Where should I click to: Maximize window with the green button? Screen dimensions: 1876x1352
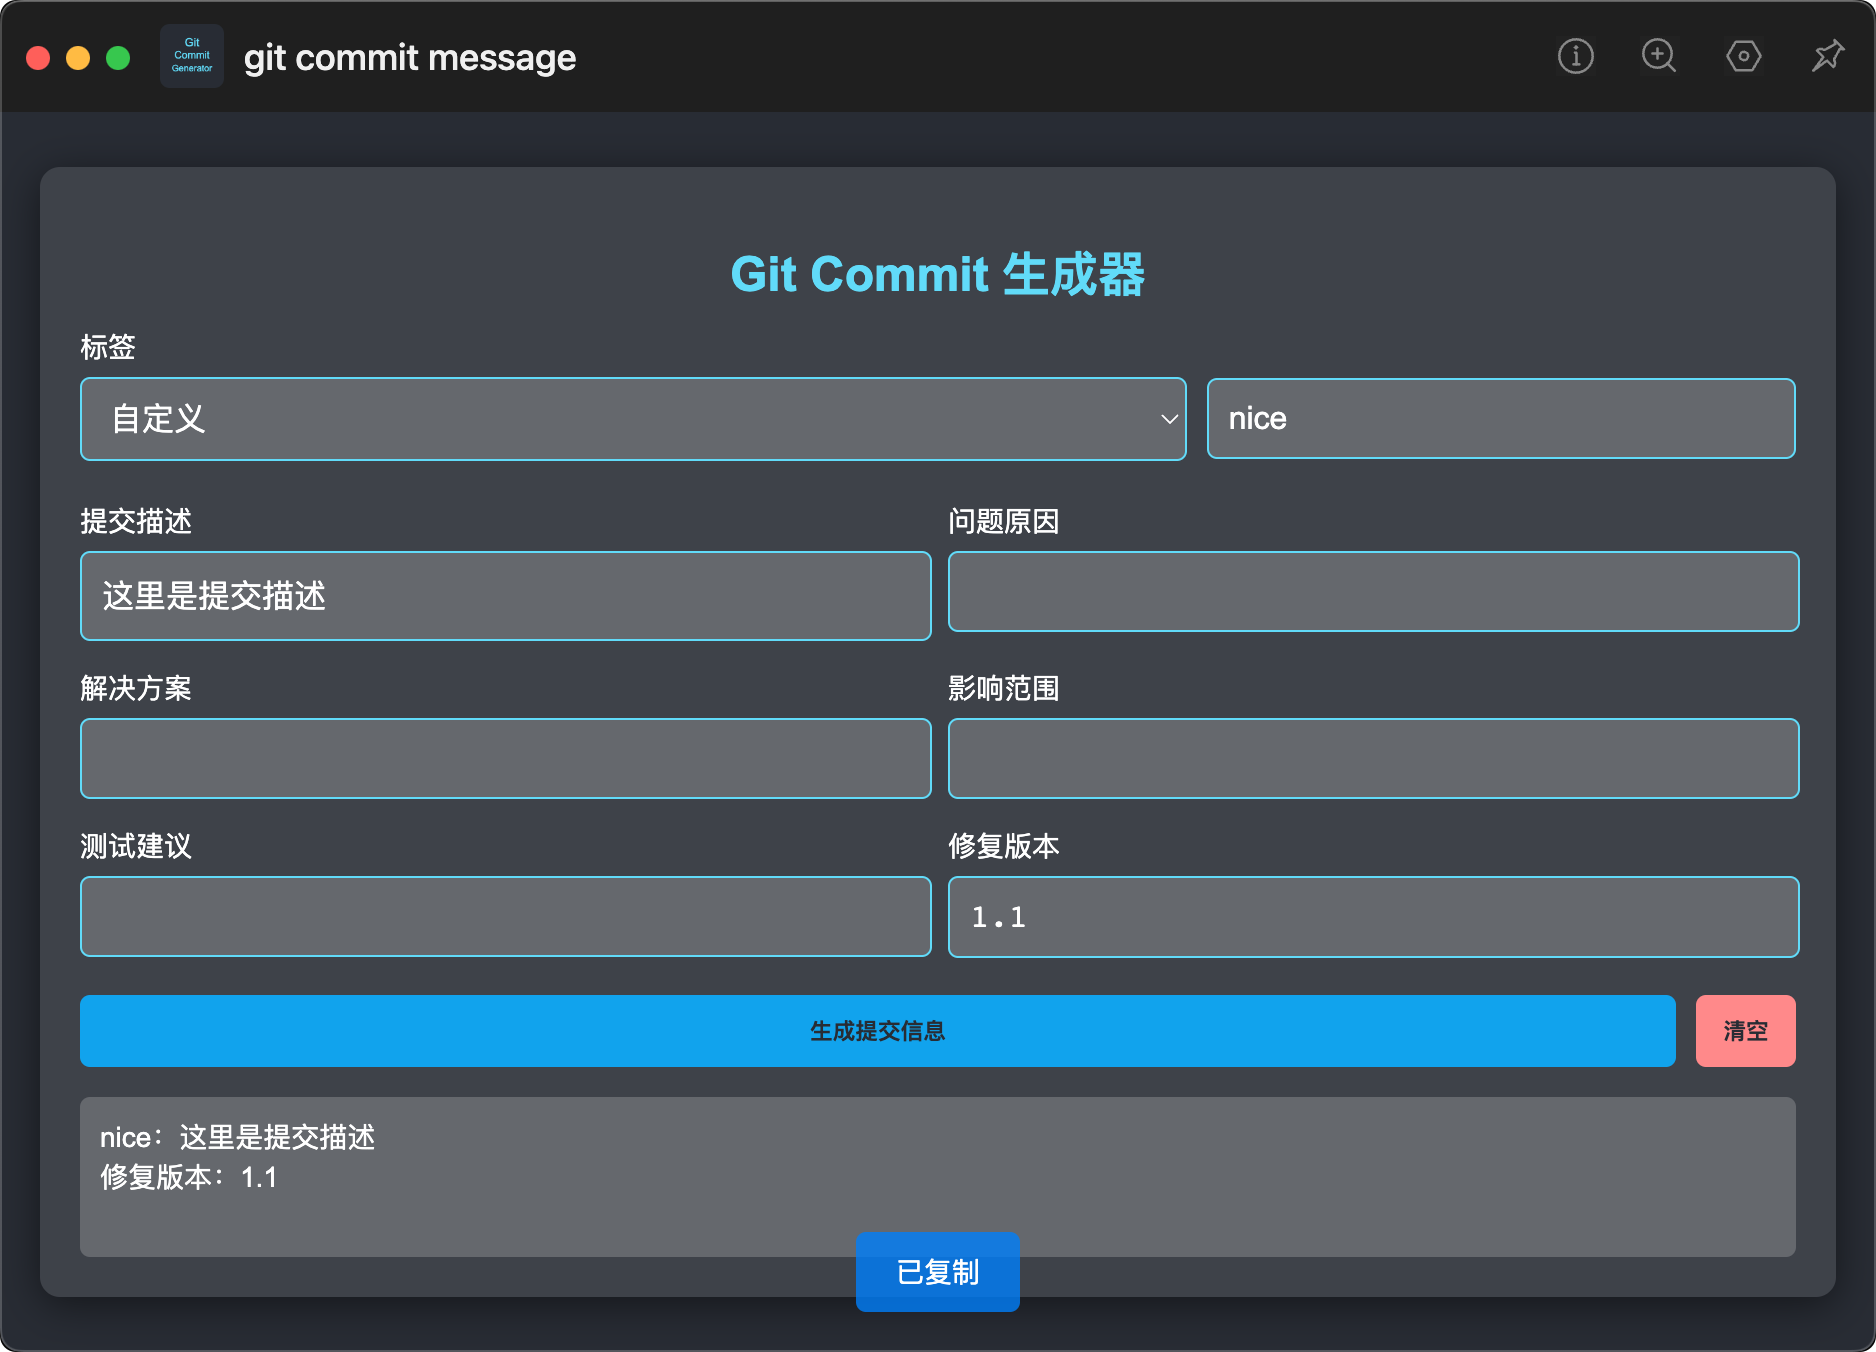[118, 58]
